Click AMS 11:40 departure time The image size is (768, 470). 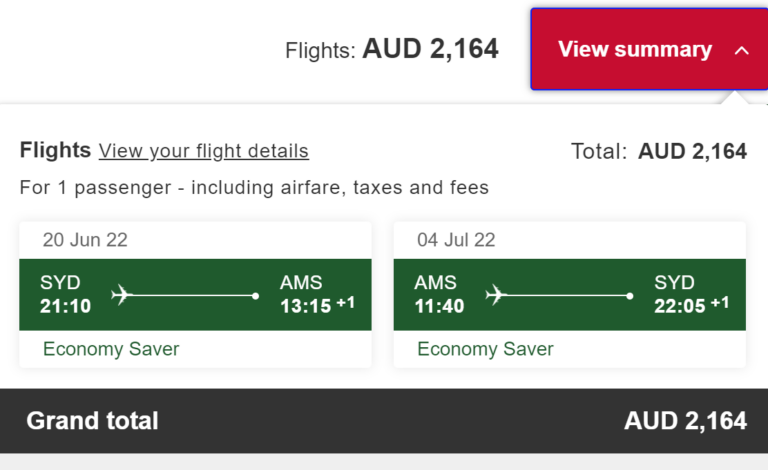pos(439,306)
